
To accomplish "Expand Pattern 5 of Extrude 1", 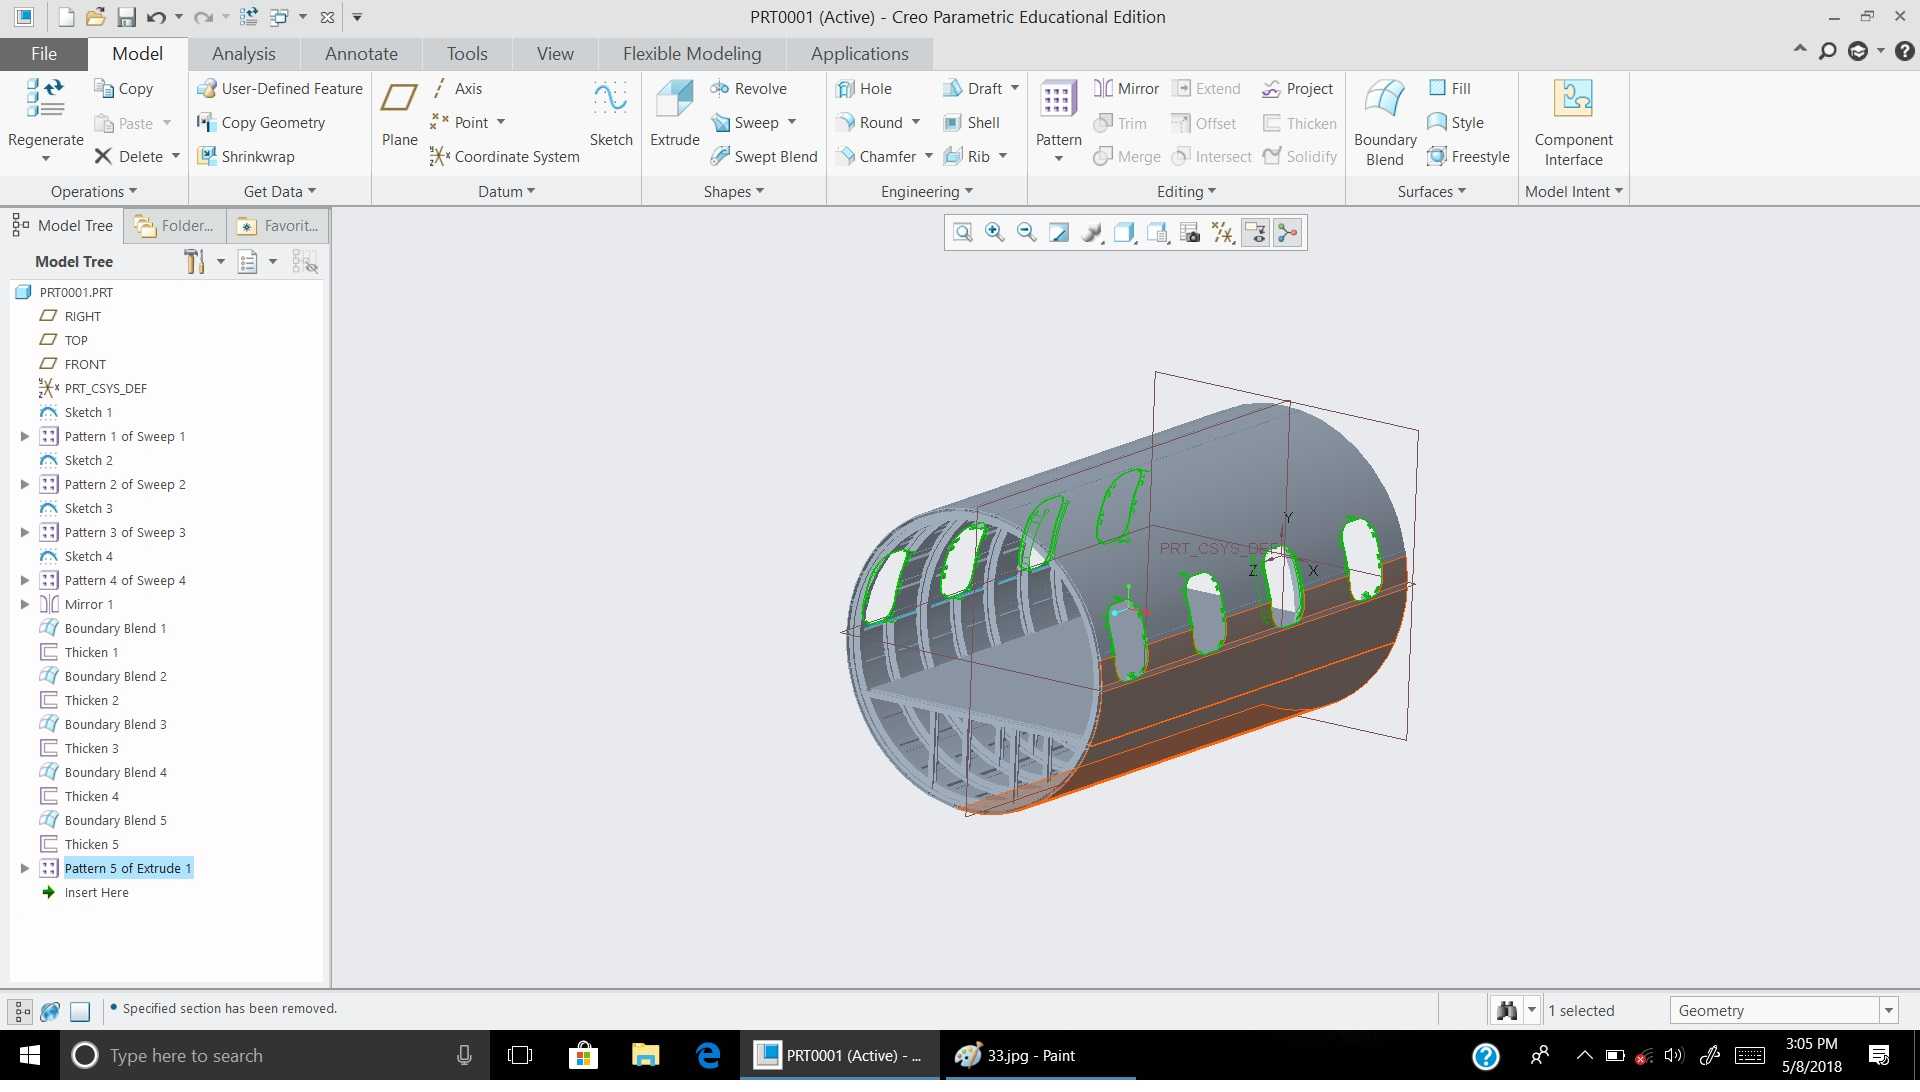I will (x=25, y=868).
